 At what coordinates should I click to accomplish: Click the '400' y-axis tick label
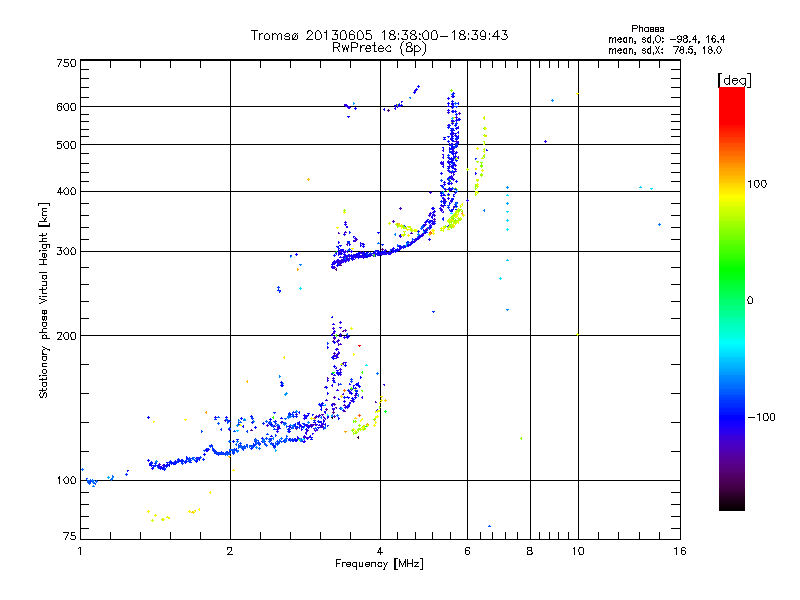coord(66,192)
